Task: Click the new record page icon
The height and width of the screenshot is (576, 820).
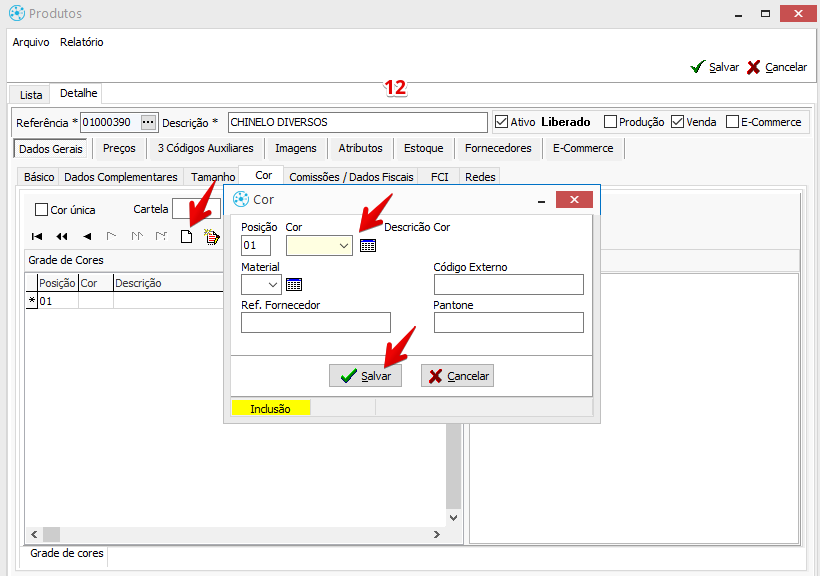Action: [186, 237]
